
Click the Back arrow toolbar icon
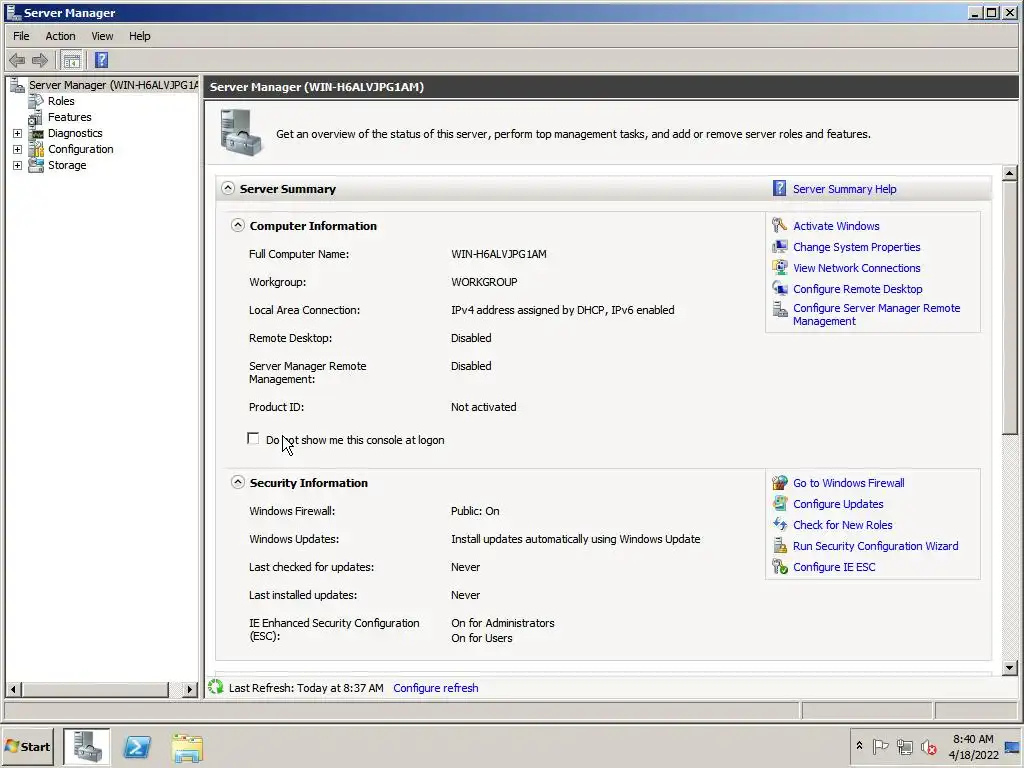[17, 61]
